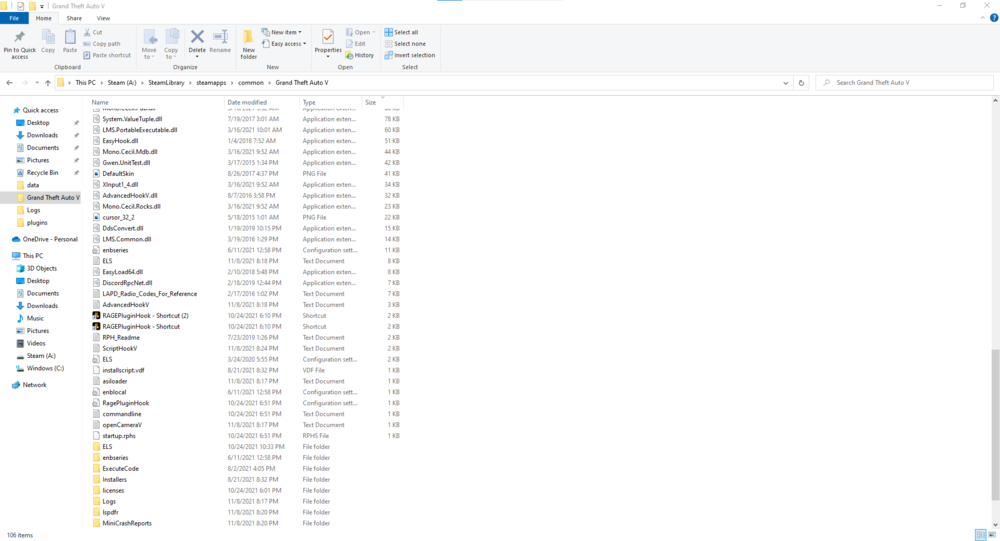Click Paste shortcut in the ribbon
The width and height of the screenshot is (1000, 541).
pyautogui.click(x=107, y=55)
